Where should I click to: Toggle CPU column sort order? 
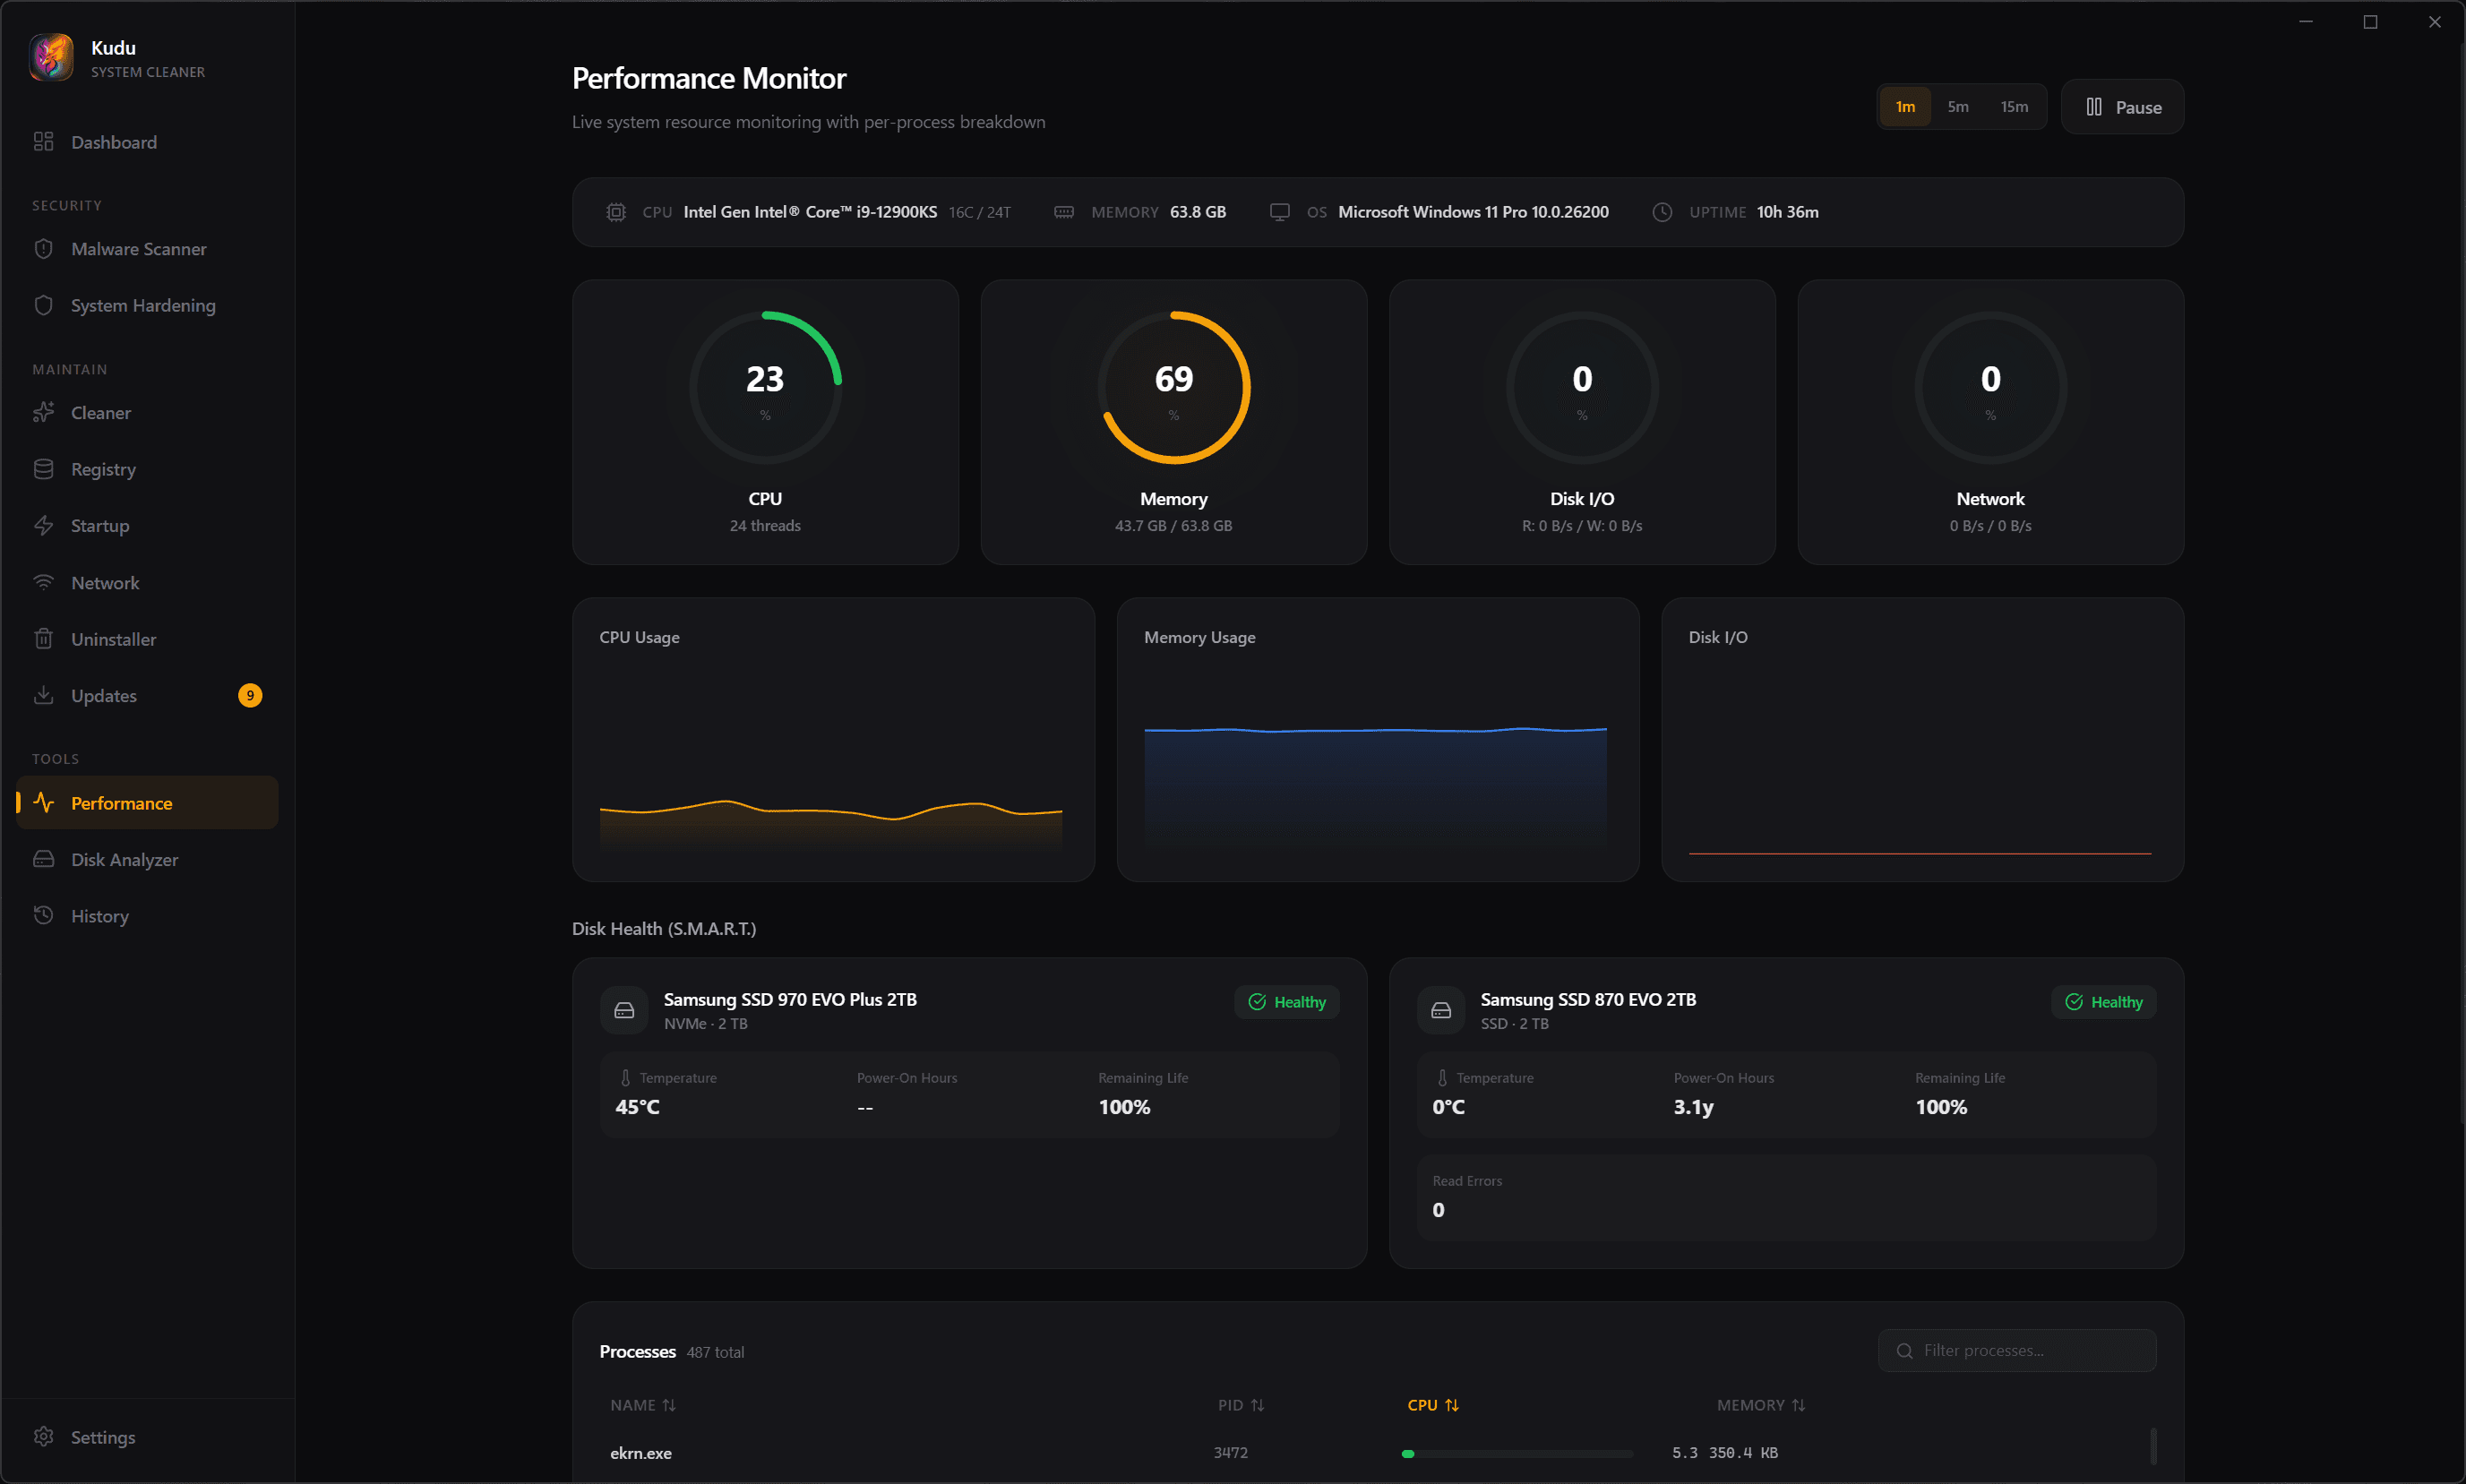pos(1432,1404)
